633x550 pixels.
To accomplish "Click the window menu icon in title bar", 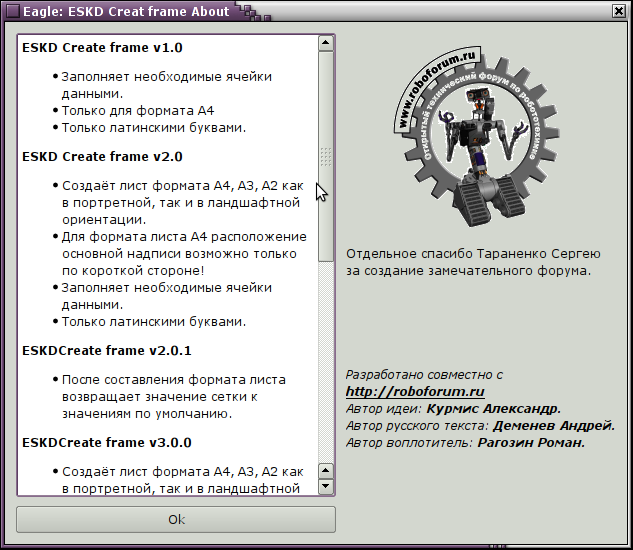I will pyautogui.click(x=13, y=11).
